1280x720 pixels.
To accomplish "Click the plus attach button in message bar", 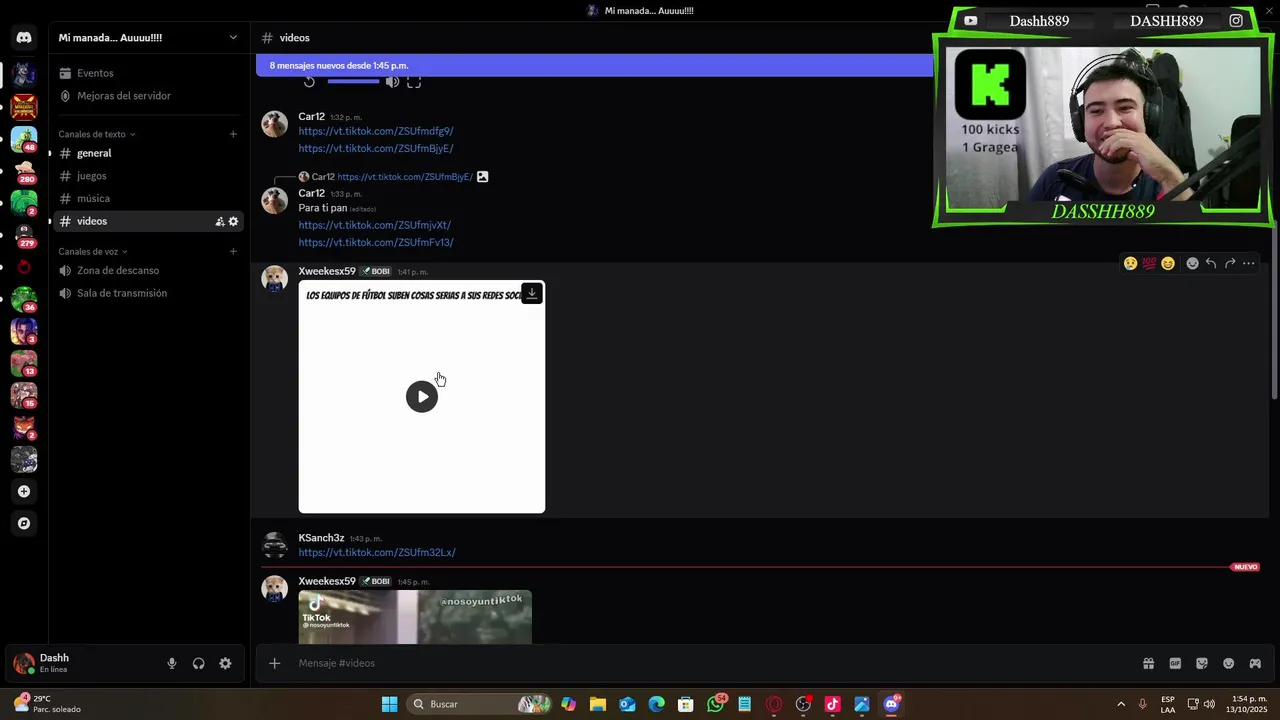I will (275, 663).
